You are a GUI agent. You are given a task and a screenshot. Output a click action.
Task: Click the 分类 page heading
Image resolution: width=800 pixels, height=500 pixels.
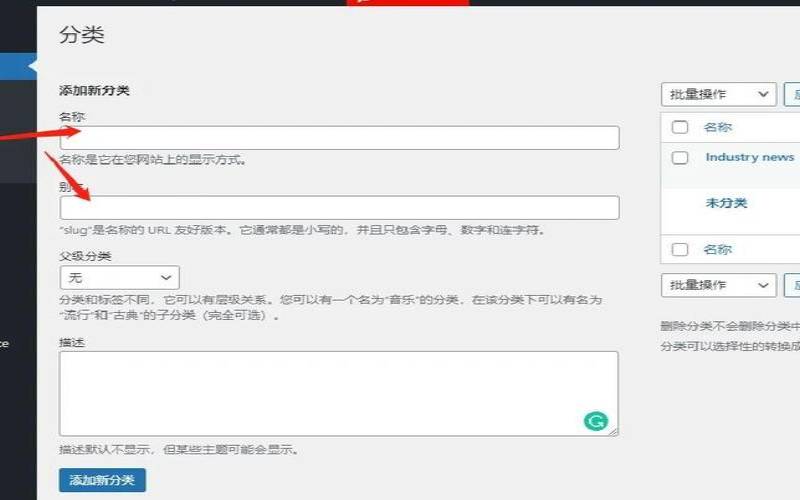click(82, 36)
